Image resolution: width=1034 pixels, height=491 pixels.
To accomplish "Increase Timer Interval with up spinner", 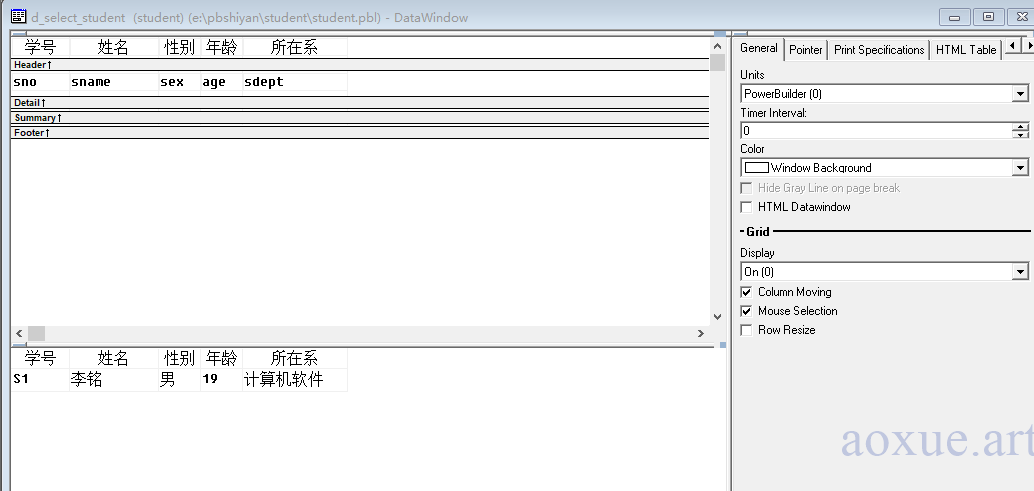I will coord(1021,127).
